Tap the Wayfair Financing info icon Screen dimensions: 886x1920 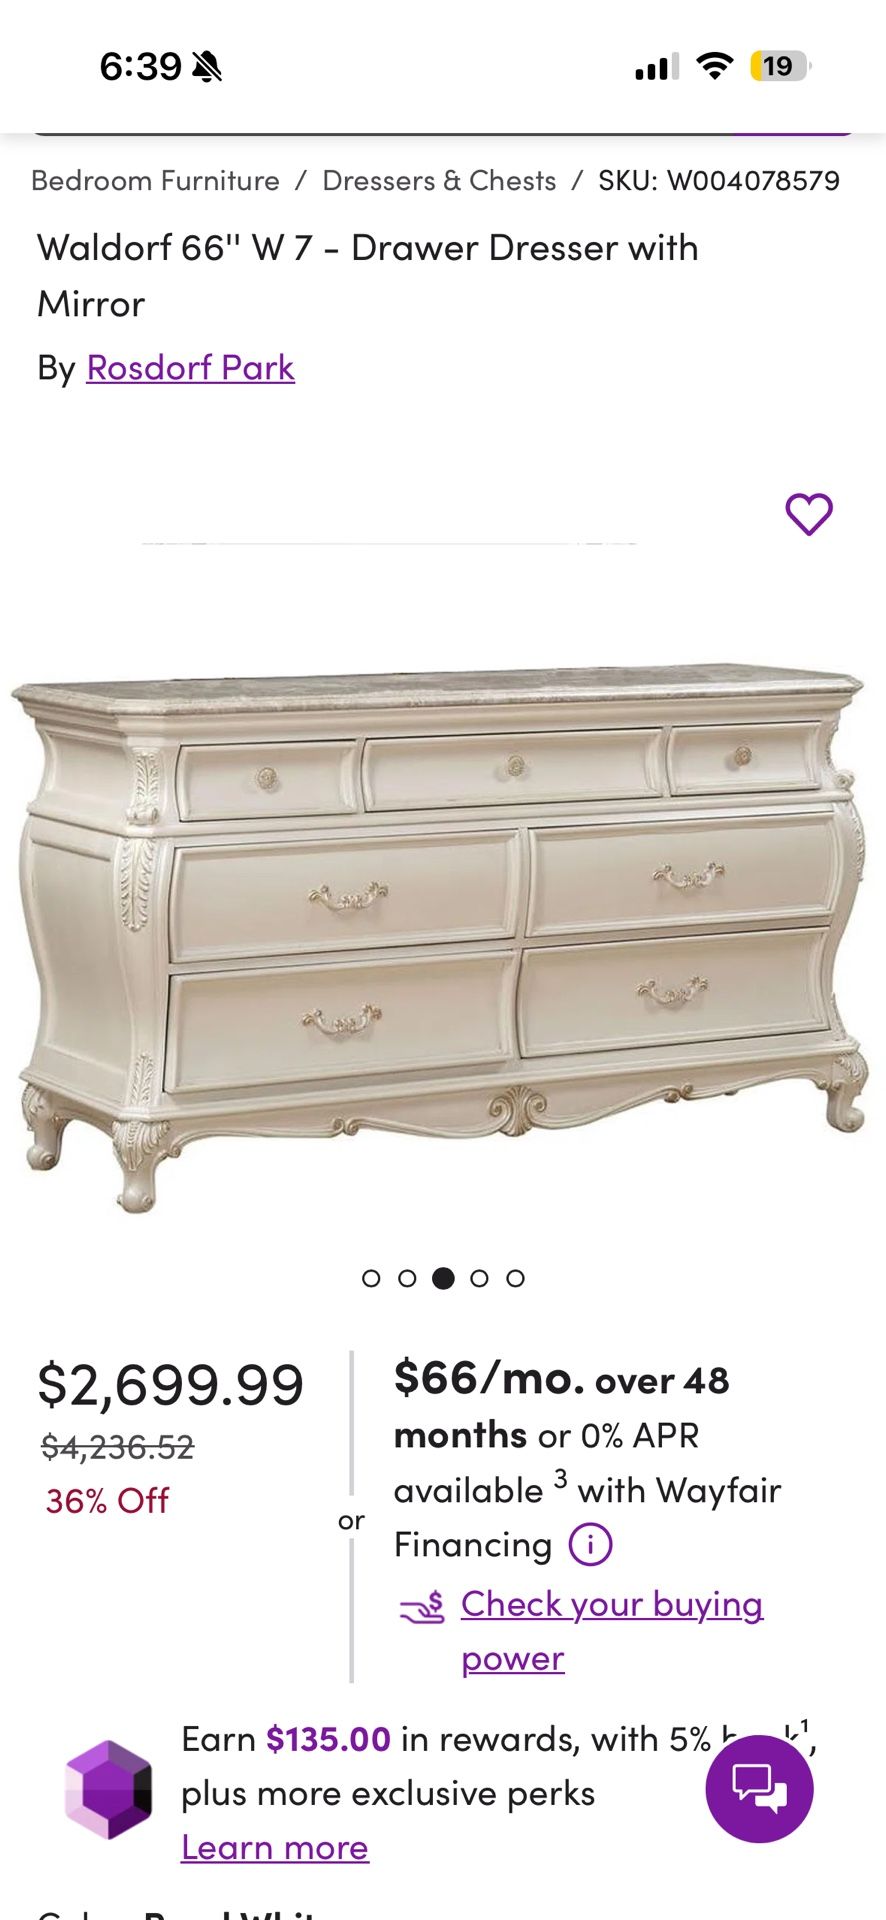(x=590, y=1545)
